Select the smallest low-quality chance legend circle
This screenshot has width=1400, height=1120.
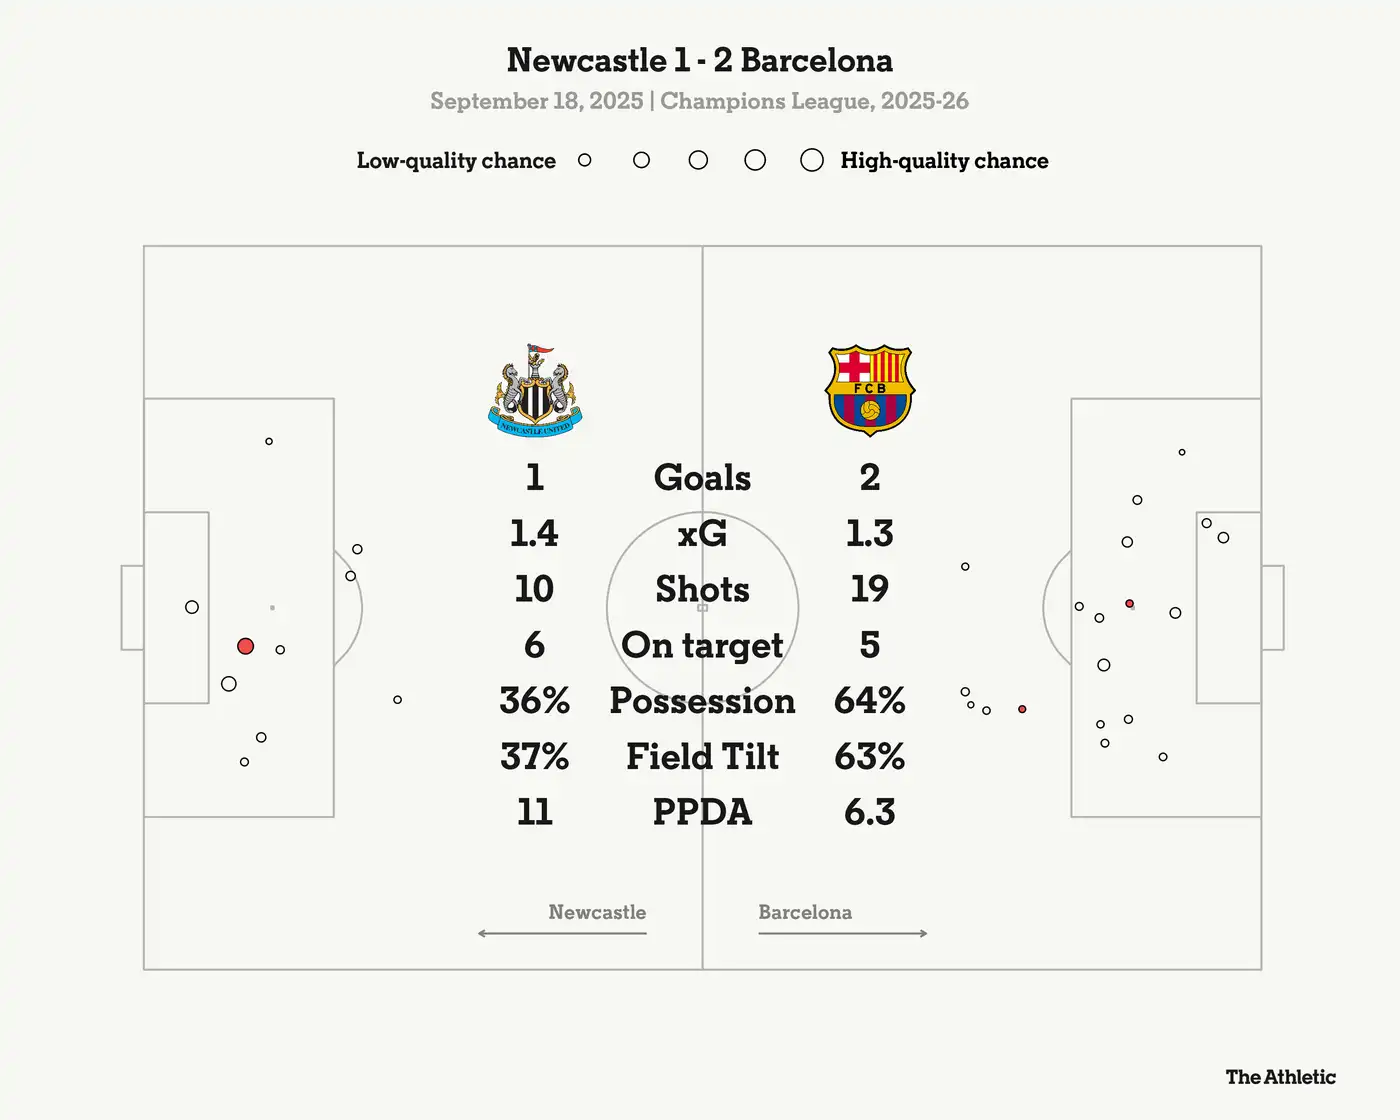585,160
